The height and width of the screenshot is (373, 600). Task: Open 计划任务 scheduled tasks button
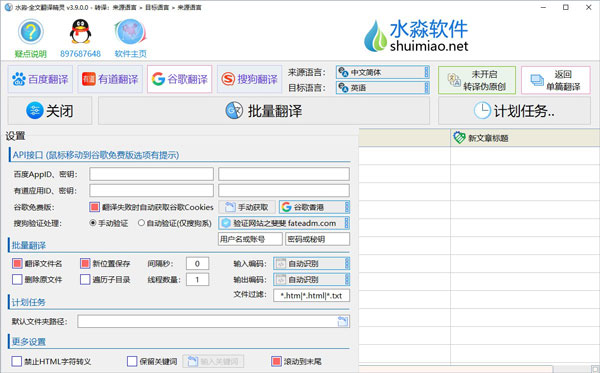514,111
